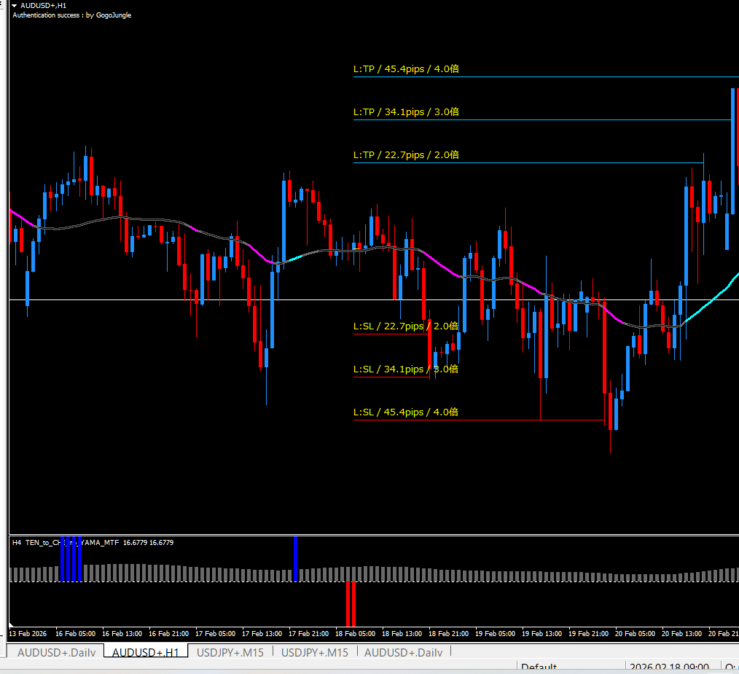Select the L:TP 34.1pips 3.0倍 label

point(406,112)
